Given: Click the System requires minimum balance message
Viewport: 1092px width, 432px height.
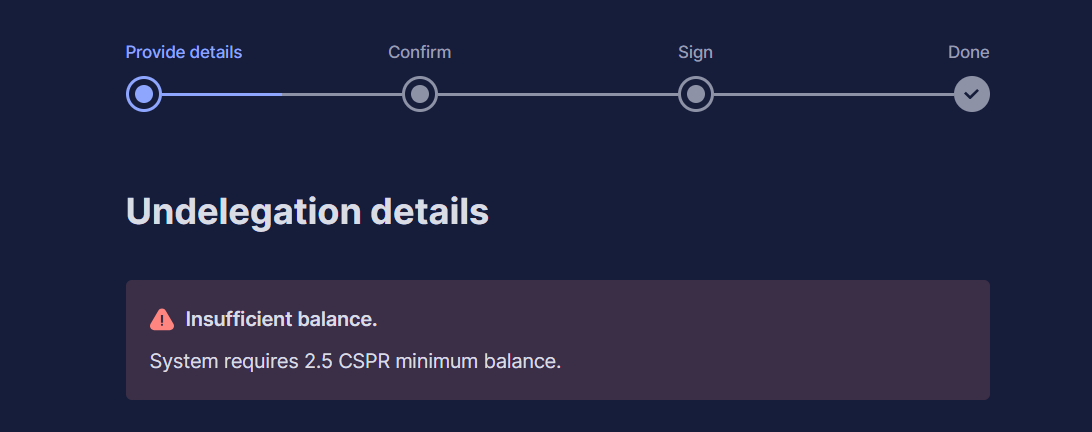Looking at the screenshot, I should pyautogui.click(x=355, y=362).
